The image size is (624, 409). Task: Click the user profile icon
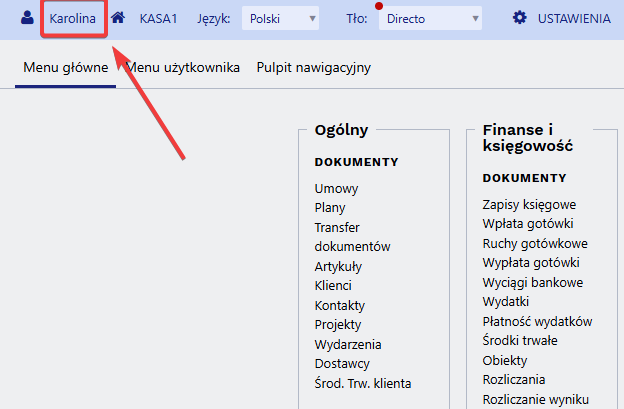[27, 18]
